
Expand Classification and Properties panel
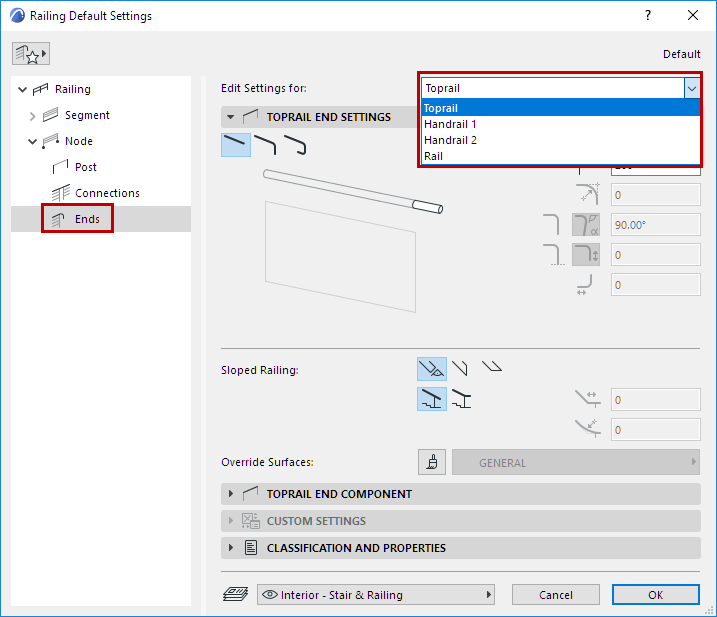(x=230, y=547)
